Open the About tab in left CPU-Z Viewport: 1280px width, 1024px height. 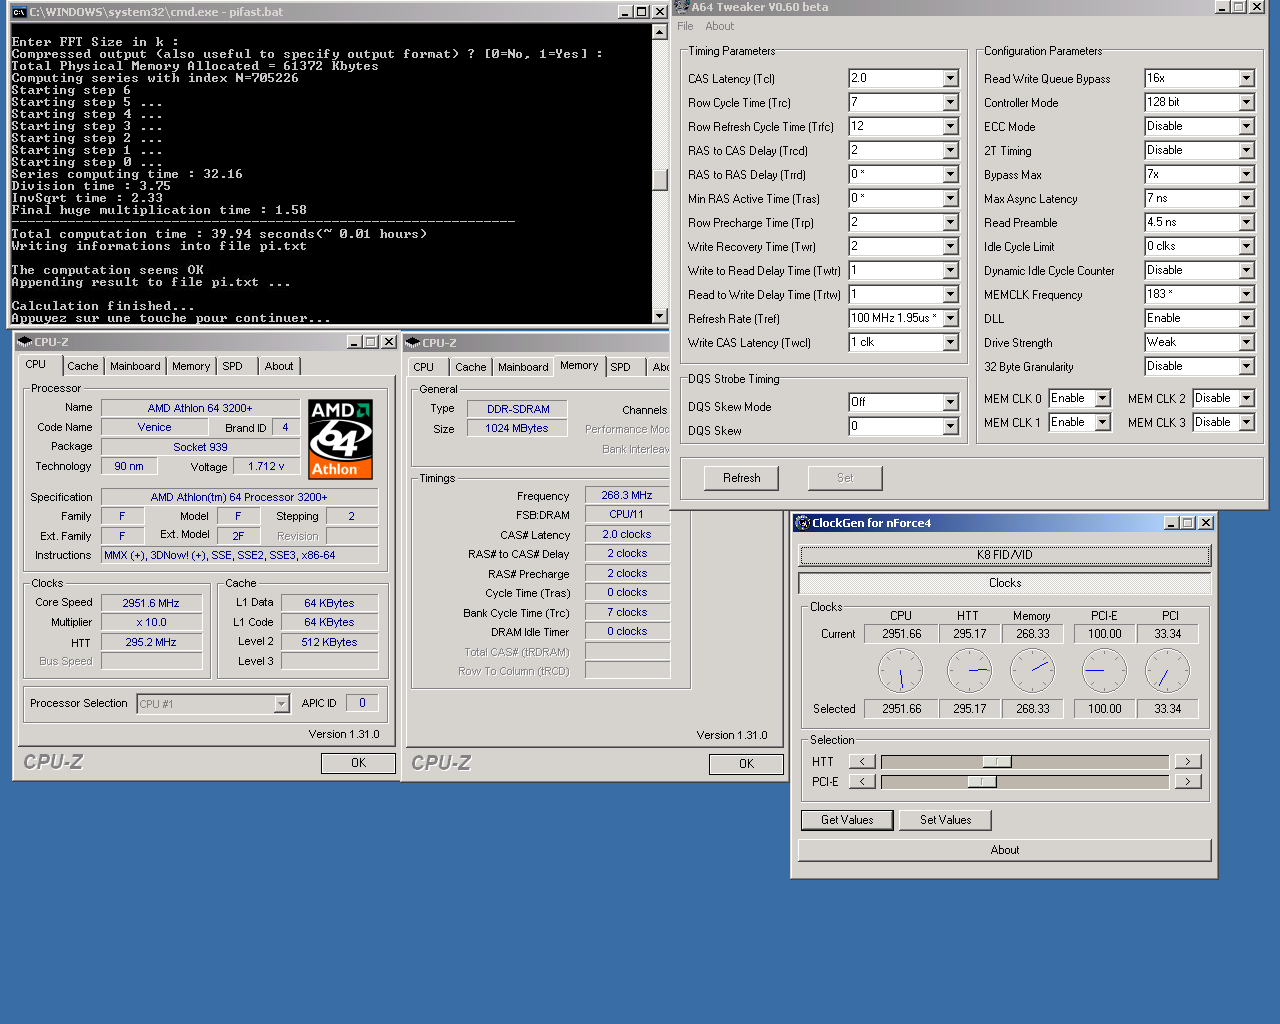[x=279, y=366]
